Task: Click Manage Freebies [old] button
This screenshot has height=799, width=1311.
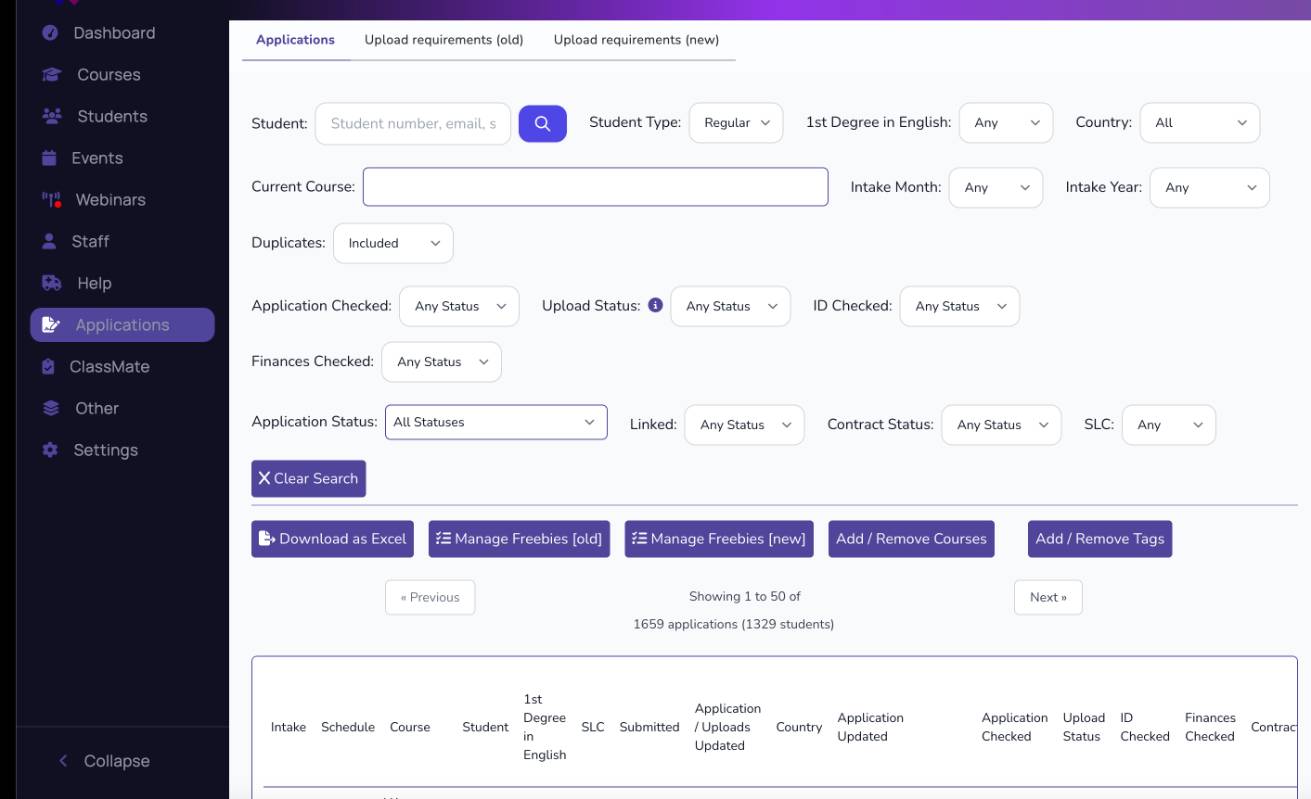Action: coord(519,539)
